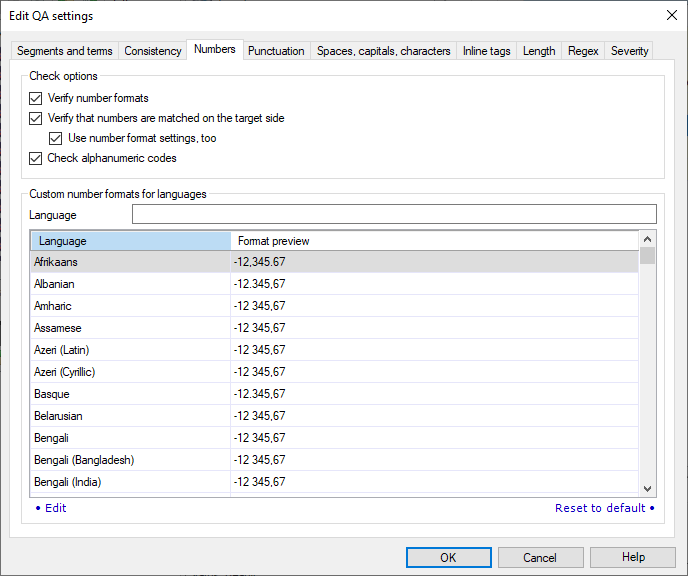This screenshot has width=688, height=576.
Task: Go to Spaces, capitals, characters tab
Action: pyautogui.click(x=383, y=51)
